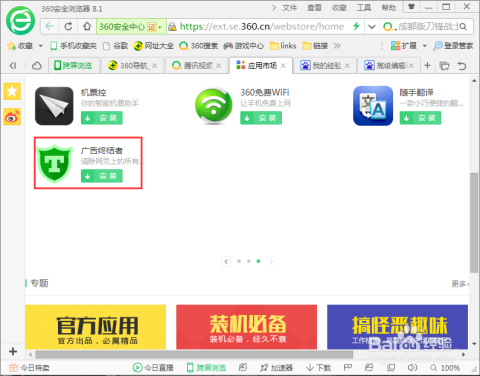480x376 pixels.
Task: Collapse the sidebar with left arrow icon
Action: click(x=13, y=66)
